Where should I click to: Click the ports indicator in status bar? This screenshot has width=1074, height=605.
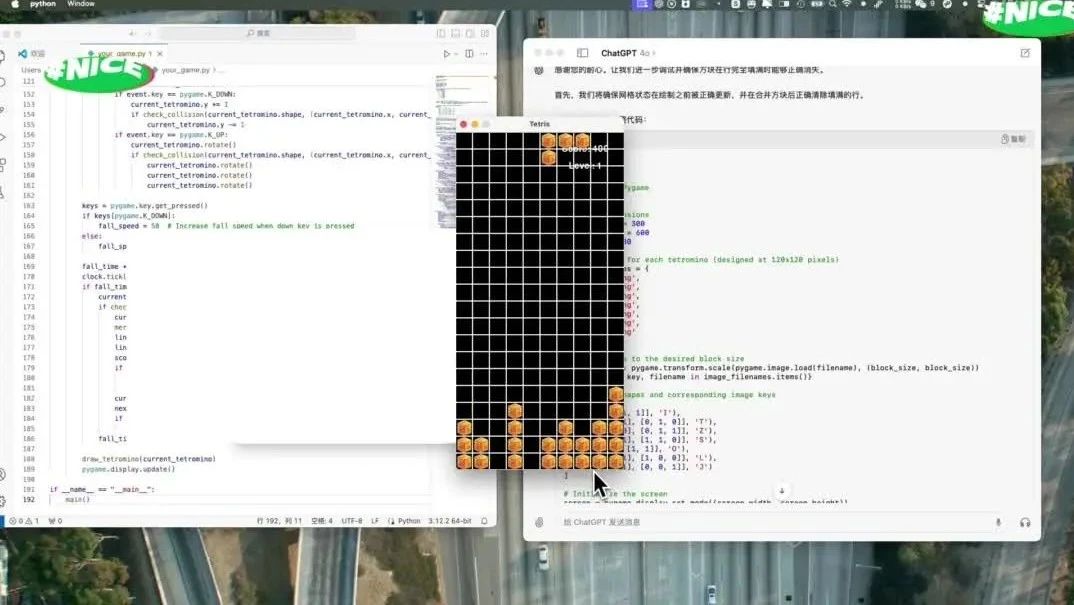(x=55, y=521)
